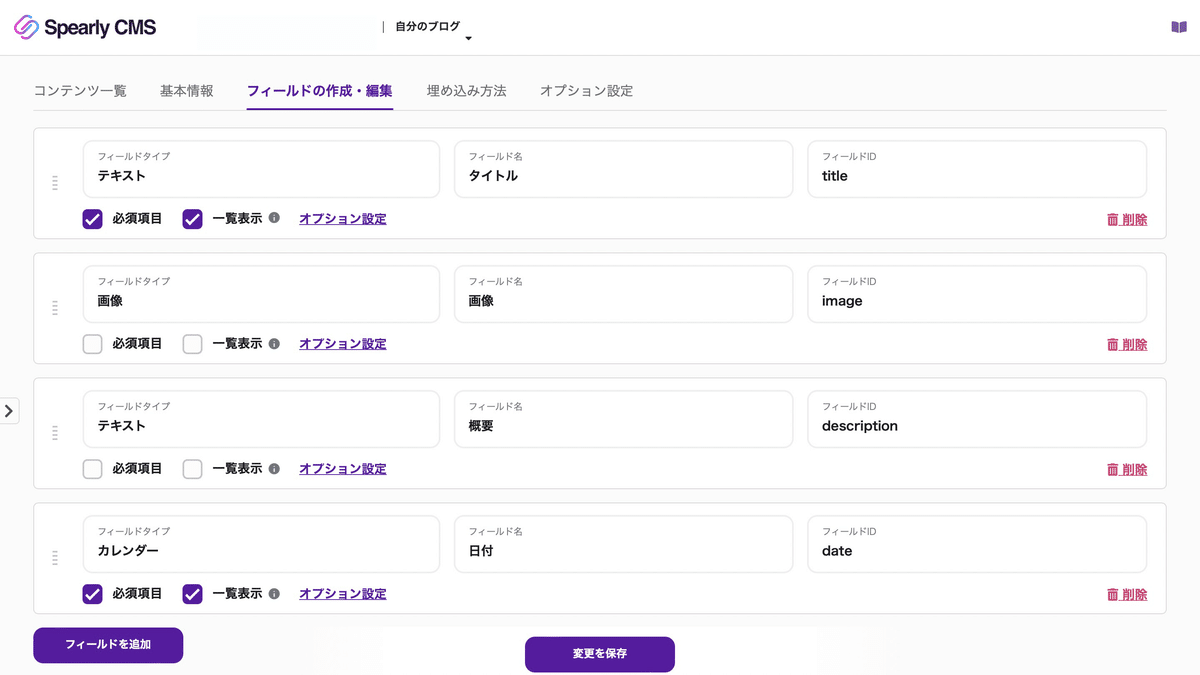Viewport: 1200px width, 675px height.
Task: Delete the description field with 削除
Action: click(x=1127, y=470)
